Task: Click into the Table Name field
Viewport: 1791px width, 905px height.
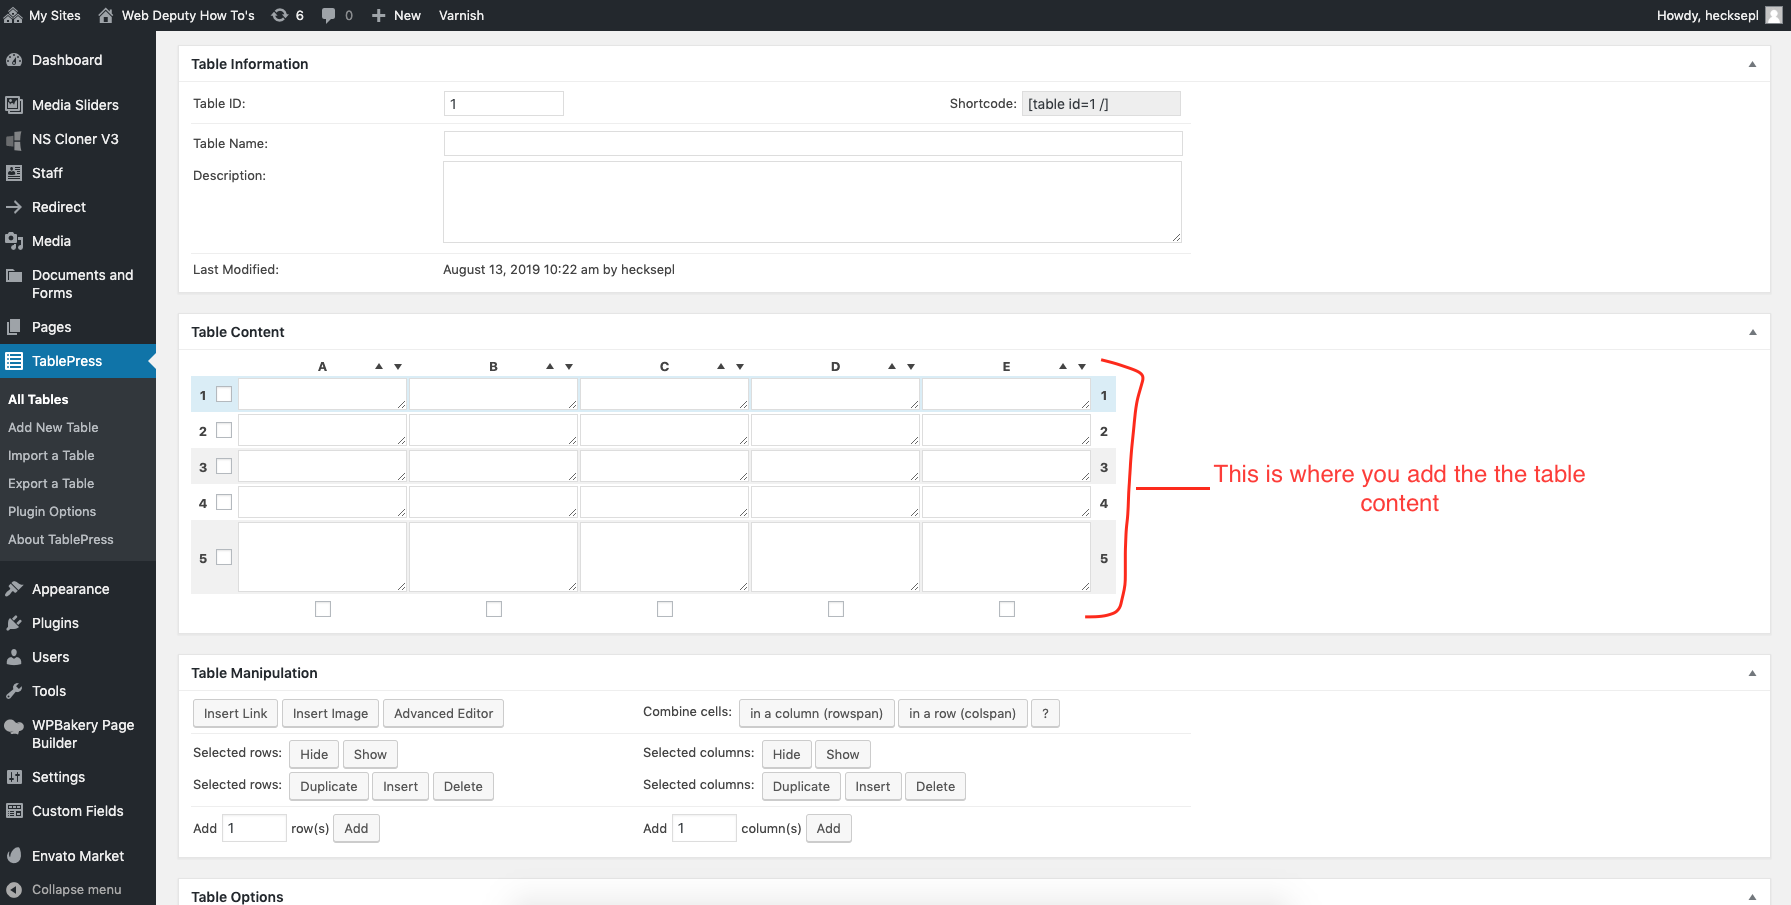Action: coord(813,143)
